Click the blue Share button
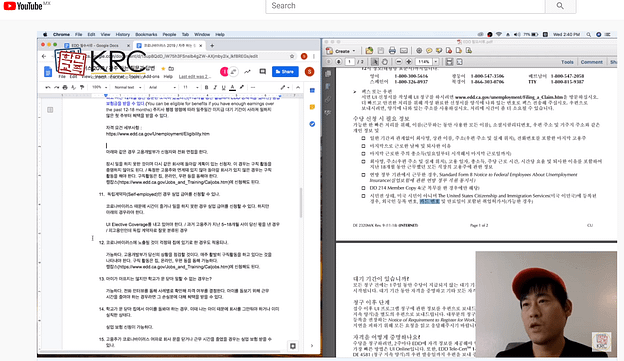The image size is (624, 361). pos(285,72)
